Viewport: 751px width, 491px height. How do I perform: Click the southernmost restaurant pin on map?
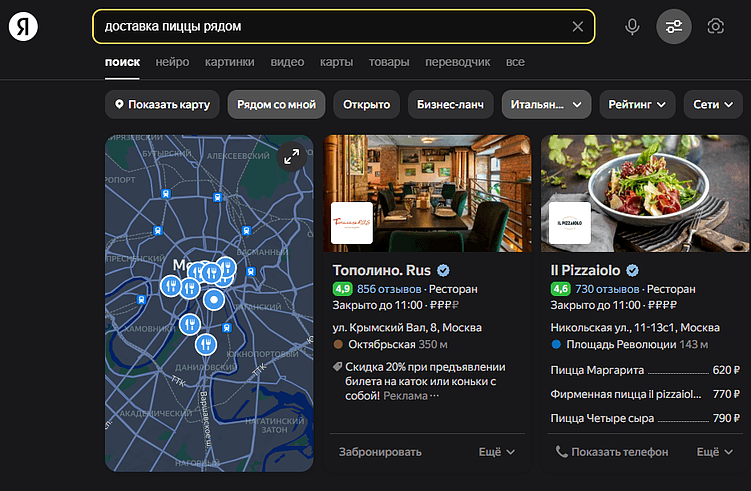[206, 344]
